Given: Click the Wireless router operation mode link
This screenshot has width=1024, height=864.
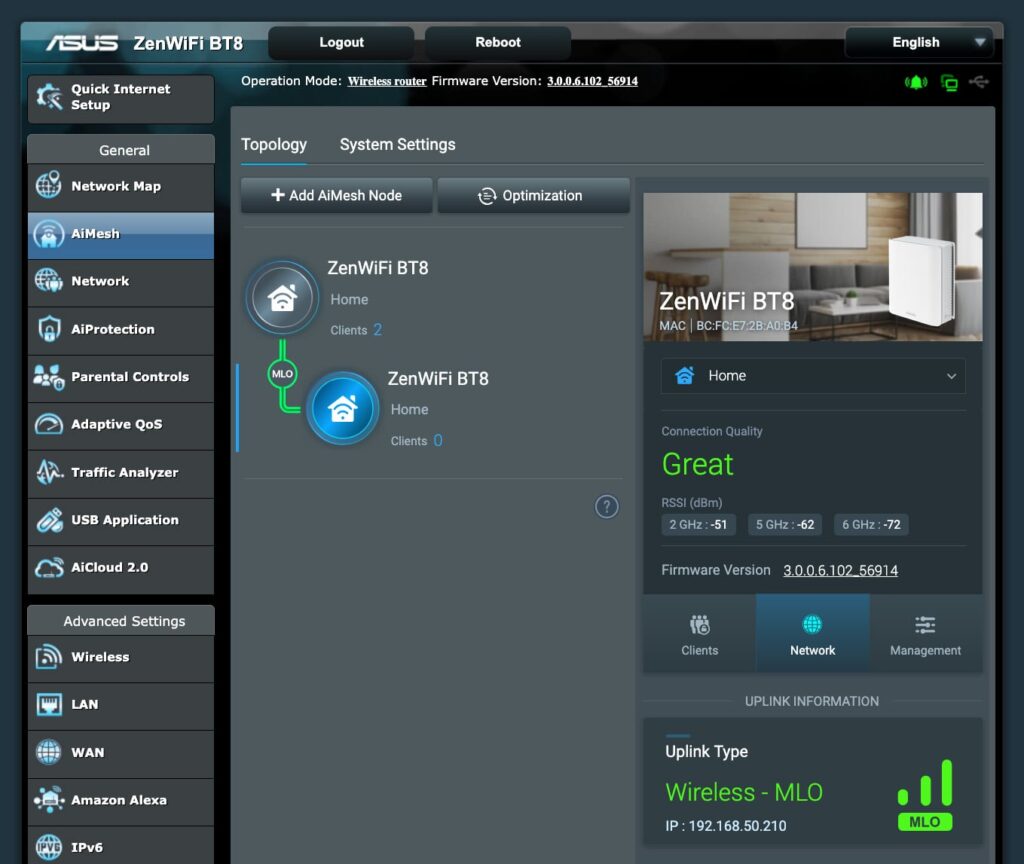Looking at the screenshot, I should (387, 81).
